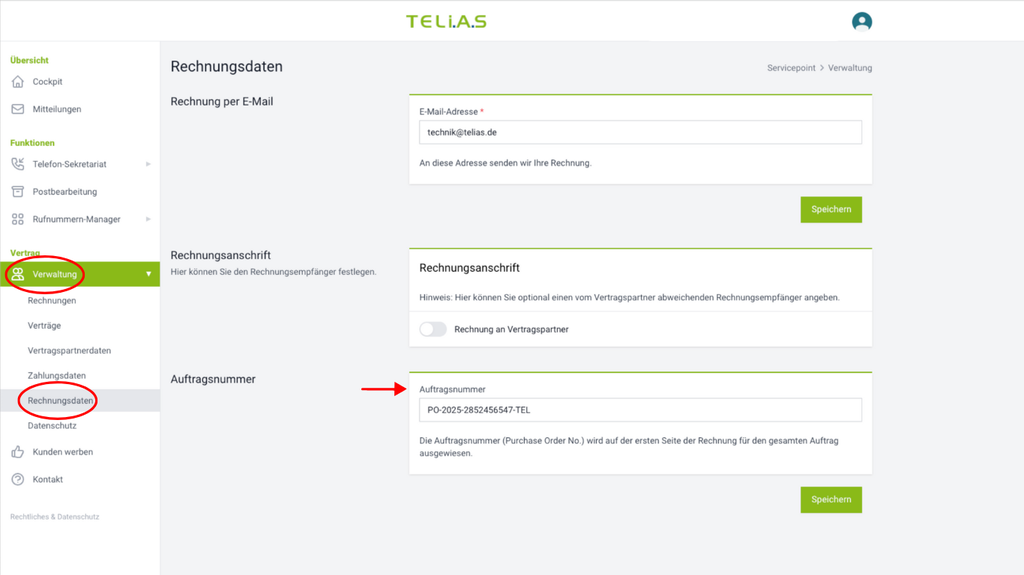Open the Rechnungen submenu item
1024x575 pixels.
coord(52,301)
